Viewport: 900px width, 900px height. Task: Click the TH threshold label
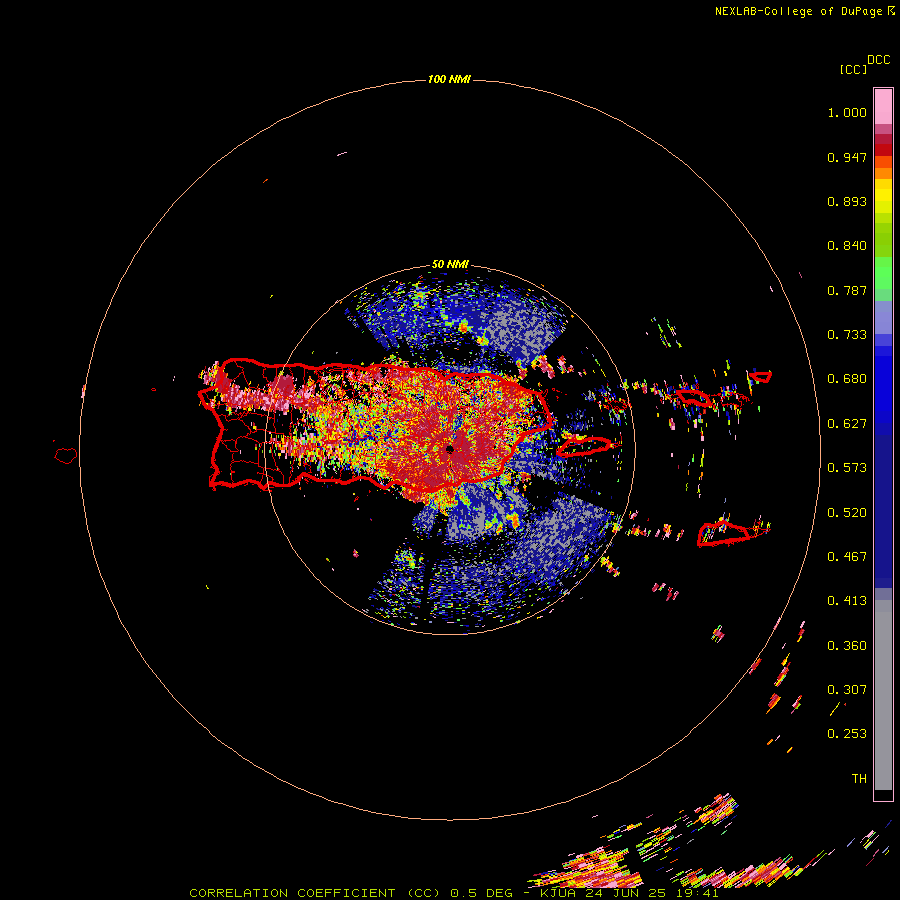pos(859,779)
